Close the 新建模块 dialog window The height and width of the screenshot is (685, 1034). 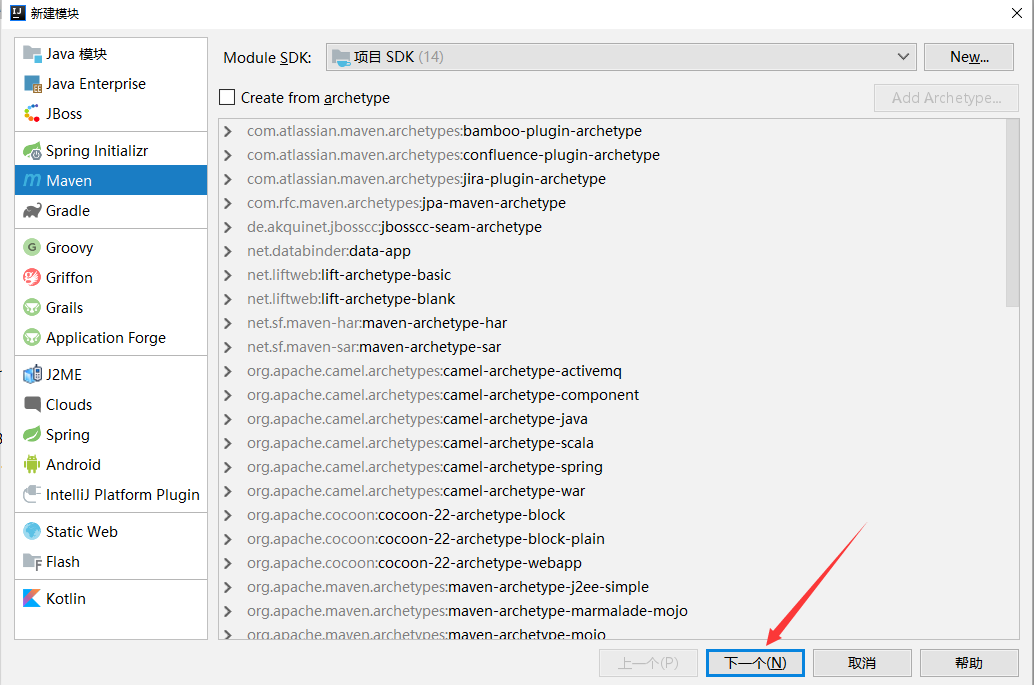[x=1017, y=13]
